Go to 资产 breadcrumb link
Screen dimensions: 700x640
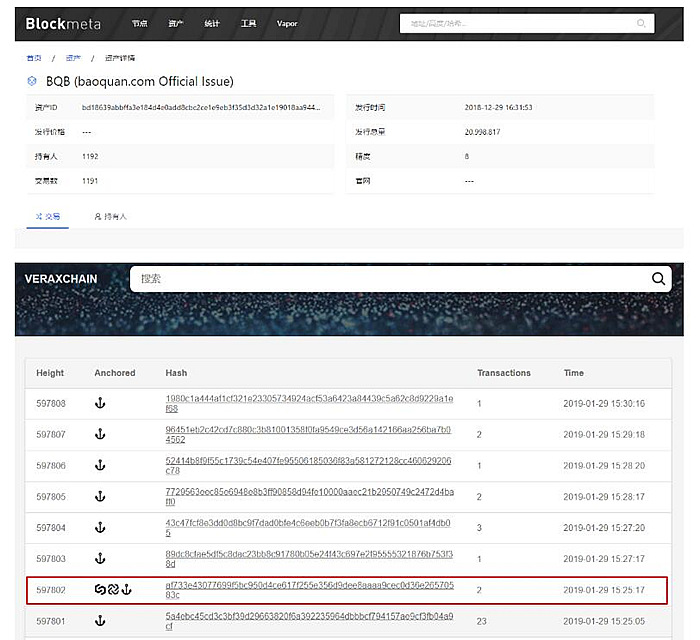pos(73,58)
